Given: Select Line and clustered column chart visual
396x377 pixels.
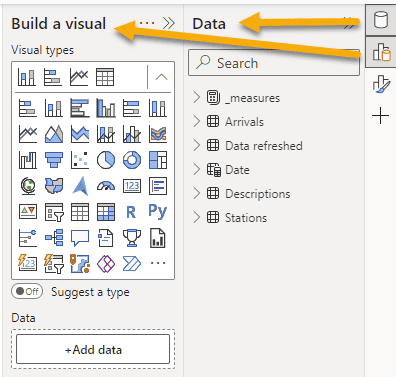Looking at the screenshot, I should (x=132, y=134).
